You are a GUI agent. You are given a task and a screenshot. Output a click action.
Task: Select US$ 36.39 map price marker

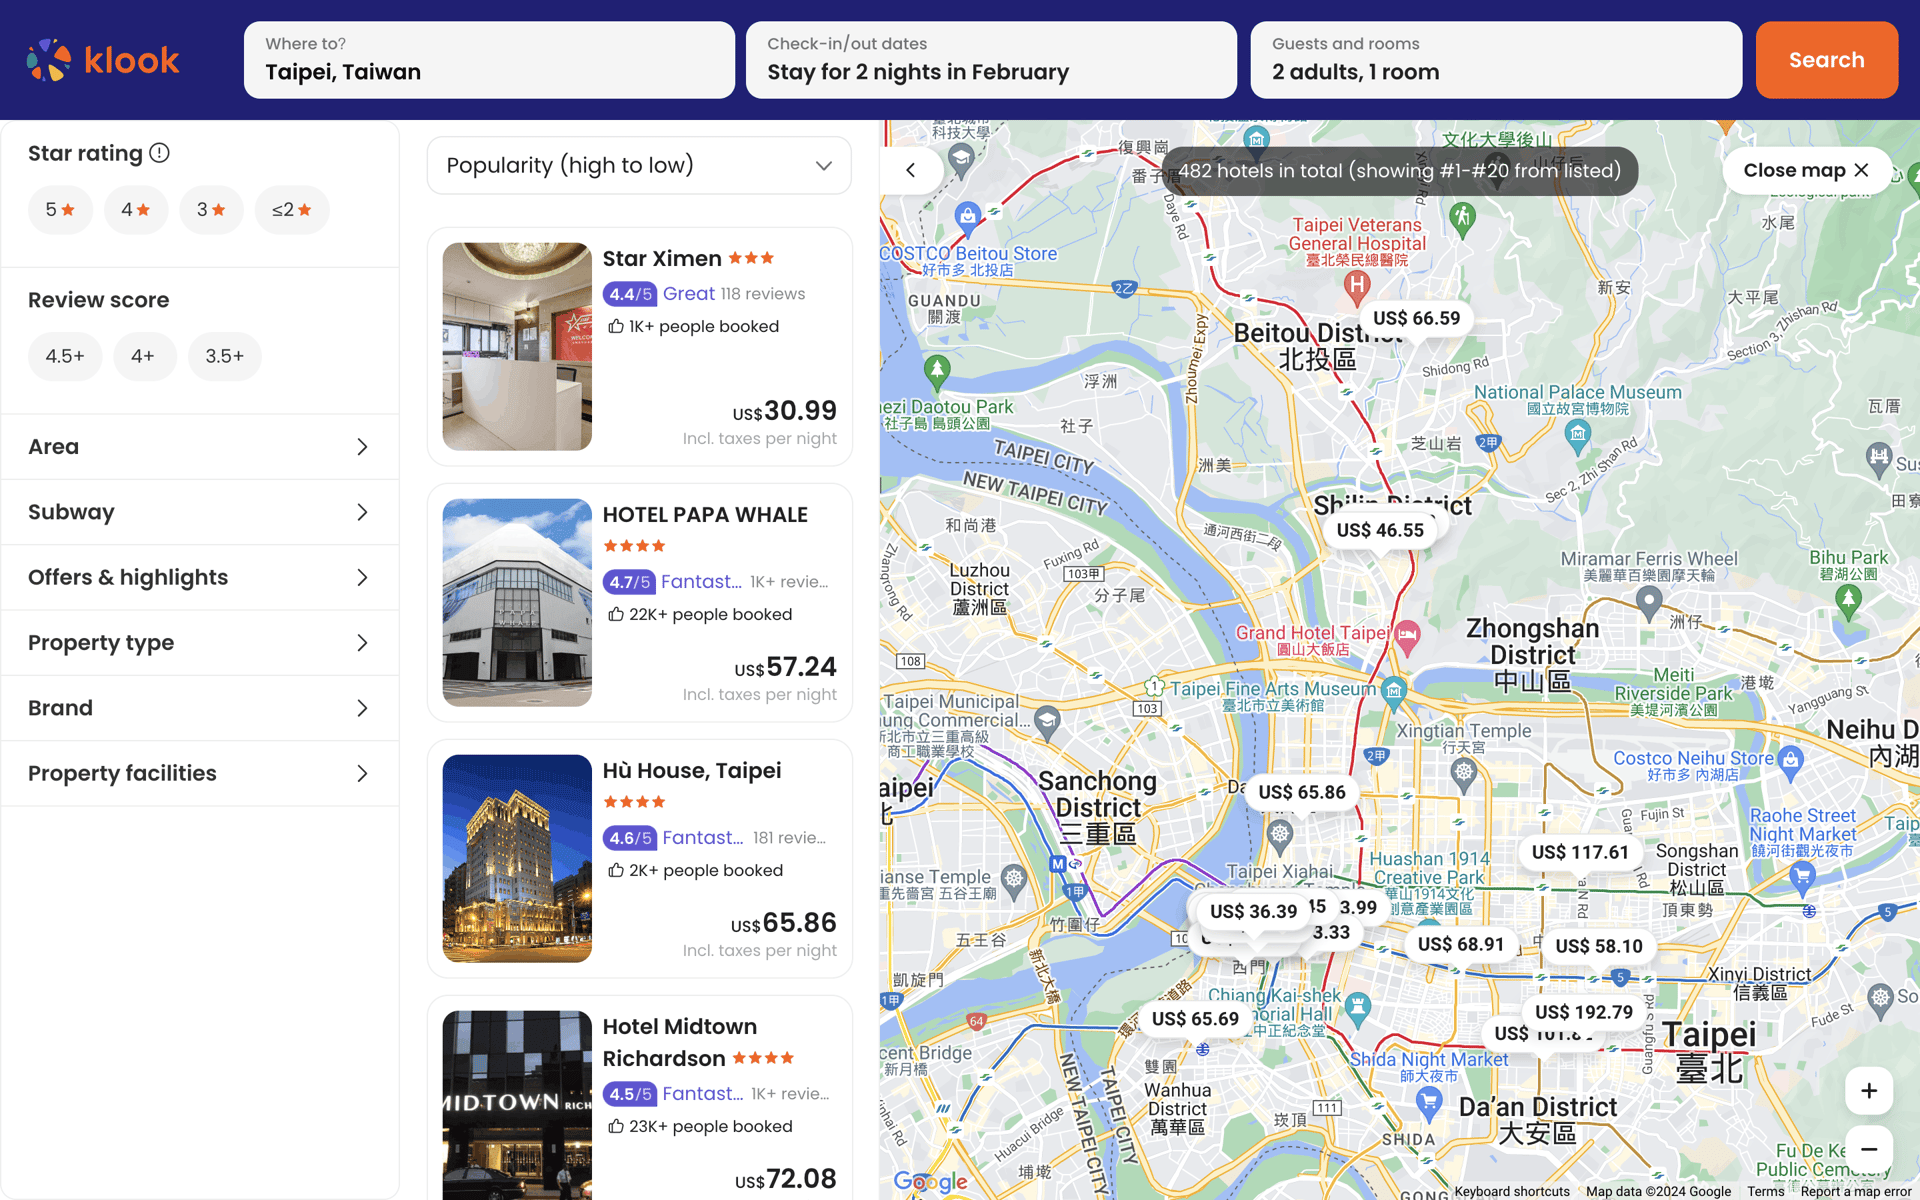click(x=1253, y=911)
